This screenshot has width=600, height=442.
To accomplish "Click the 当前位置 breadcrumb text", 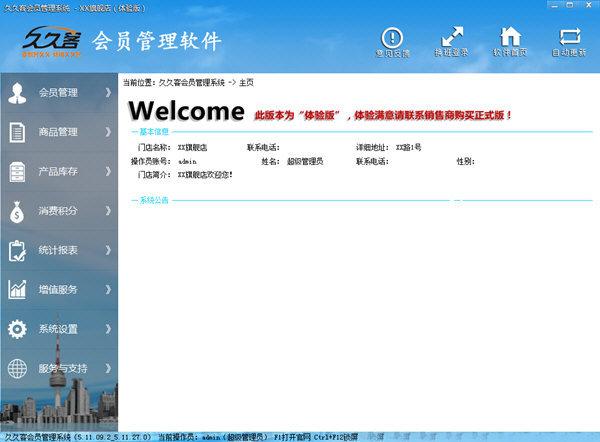I will tap(188, 82).
